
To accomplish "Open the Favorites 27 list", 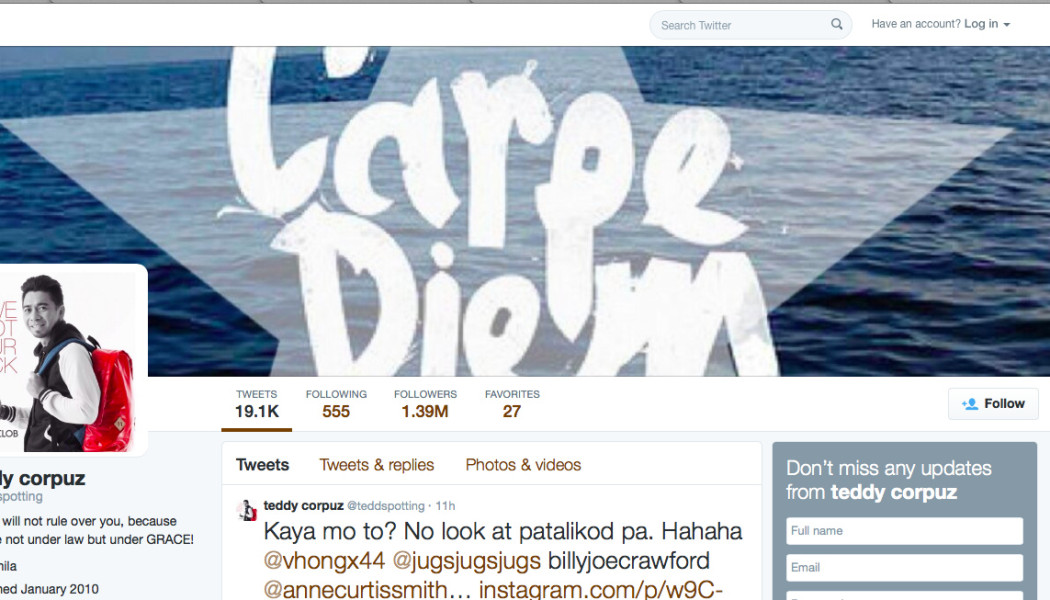I will coord(512,404).
